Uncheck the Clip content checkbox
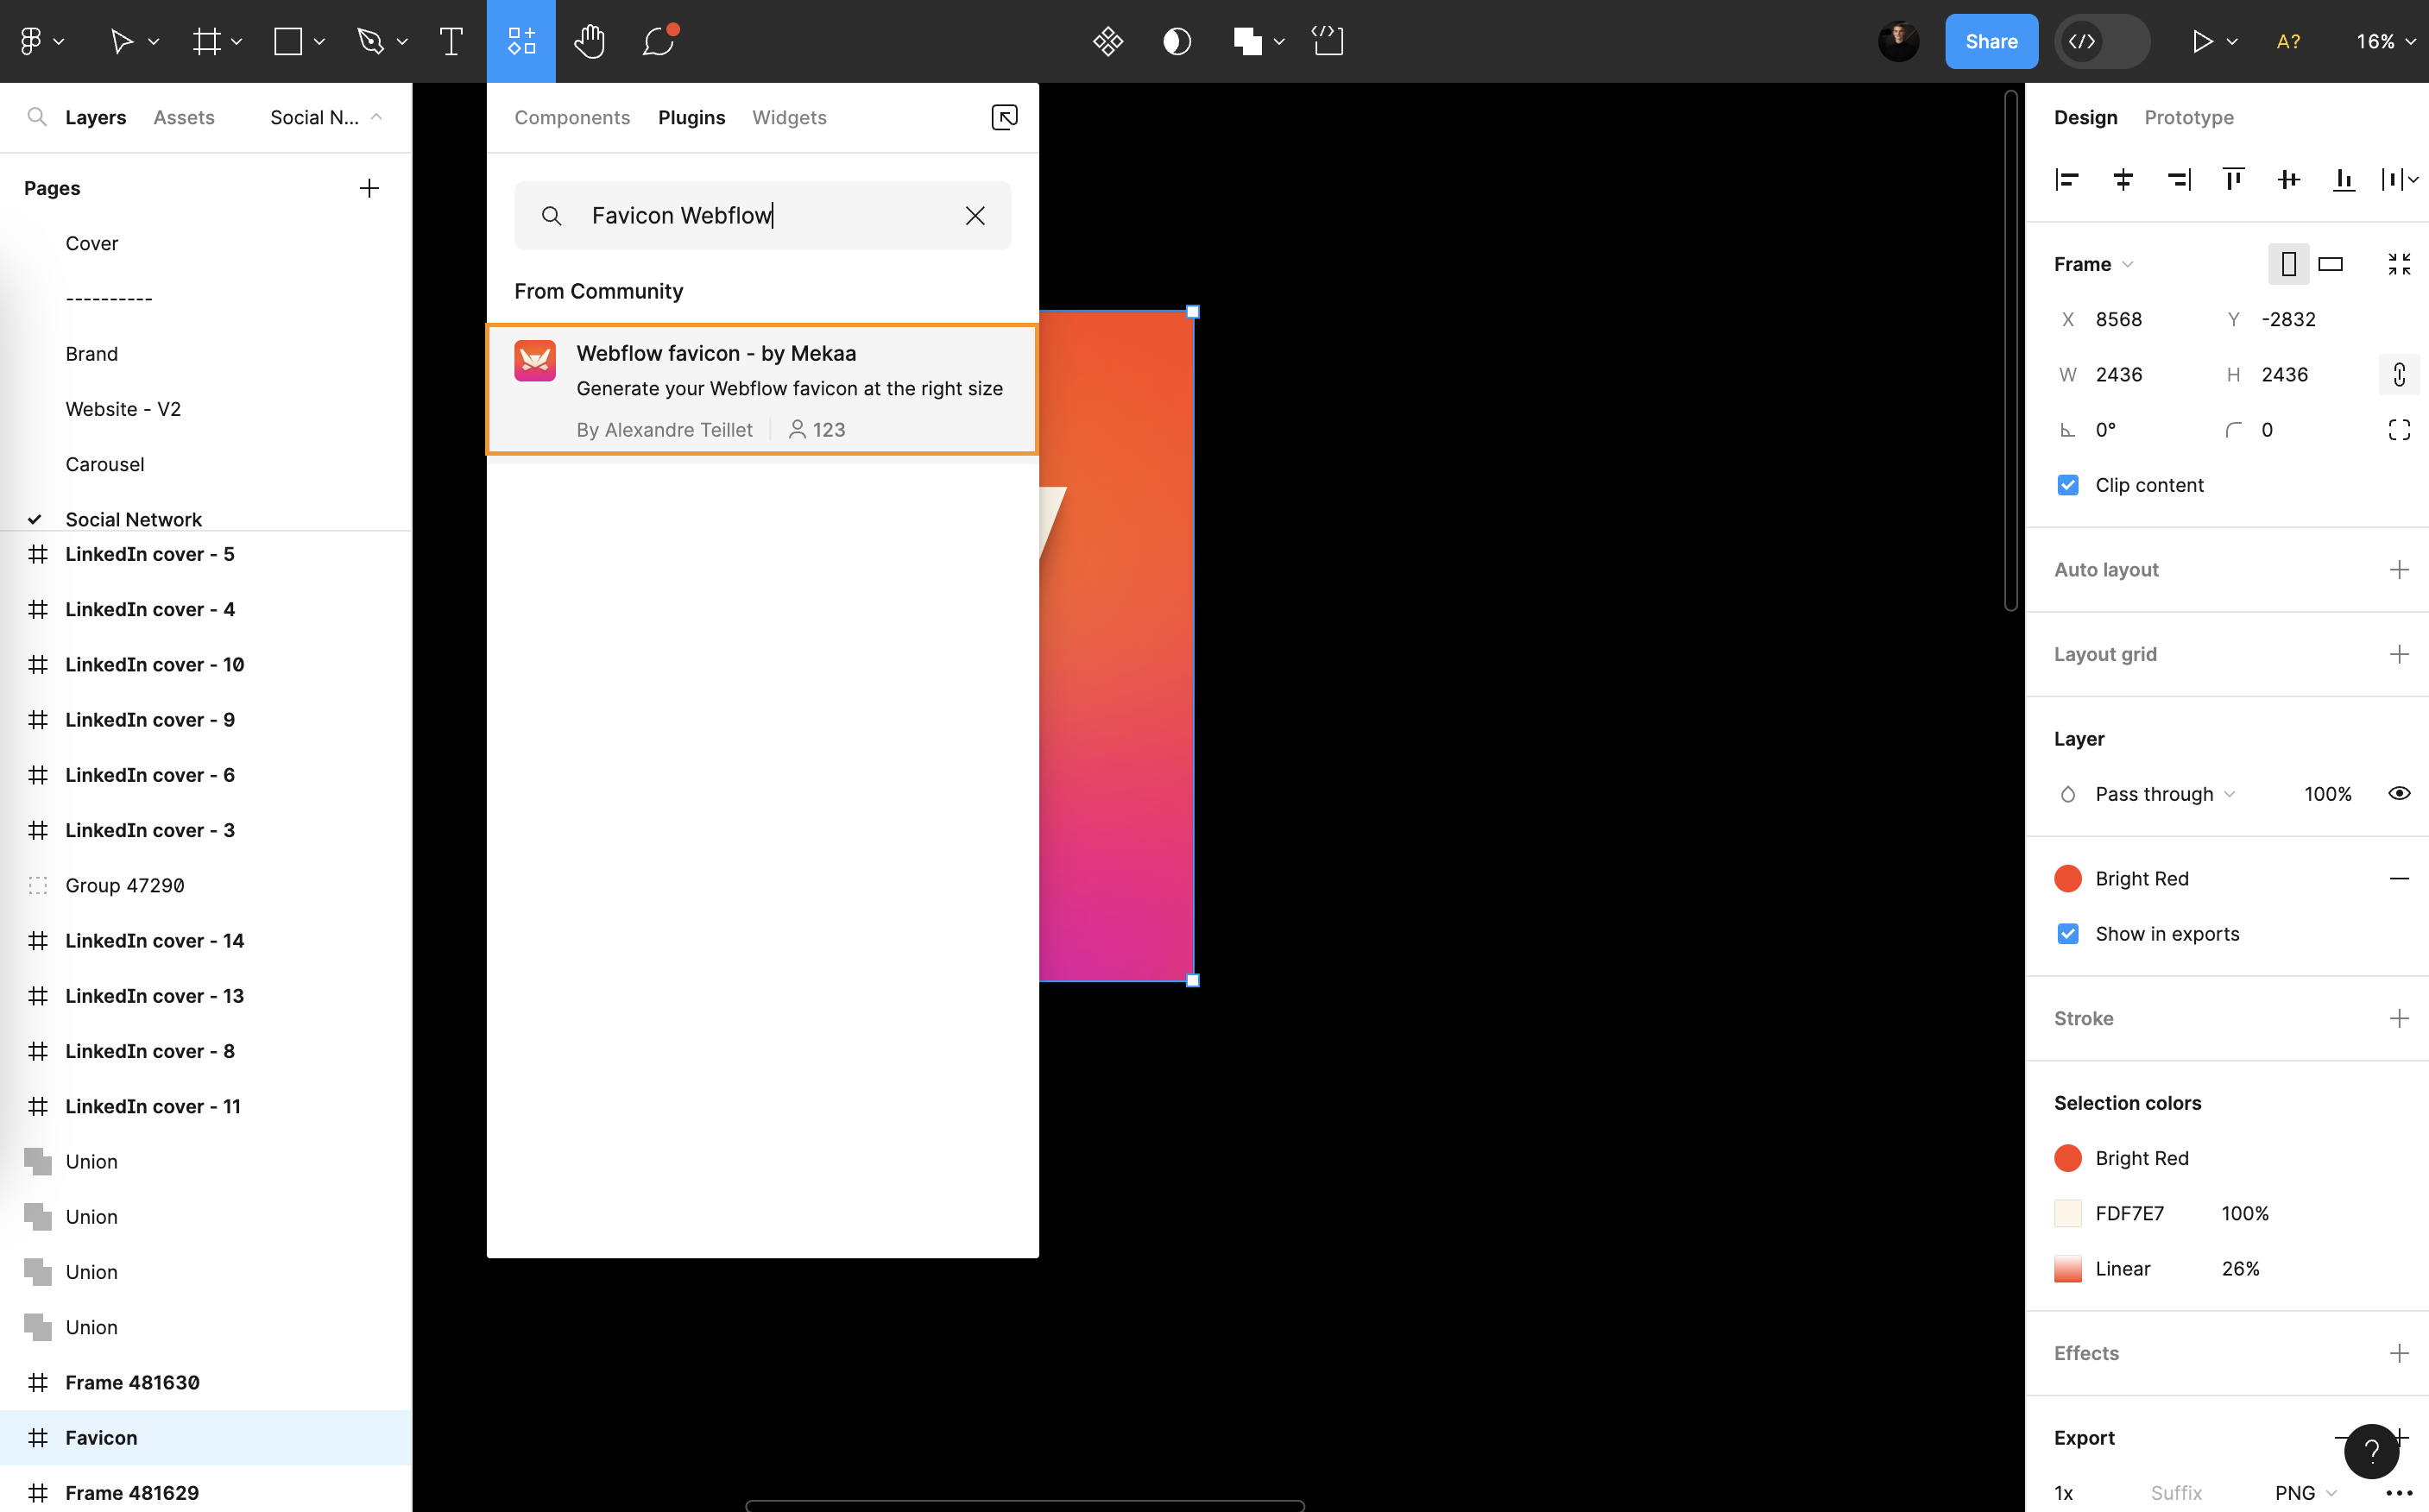The image size is (2429, 1512). click(2068, 485)
